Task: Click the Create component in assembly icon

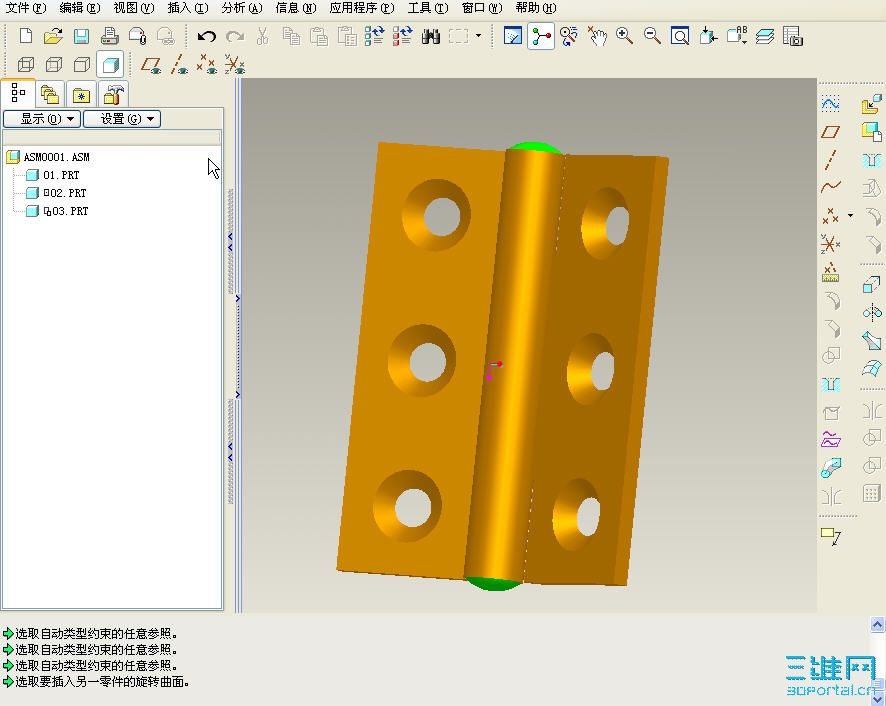Action: 872,132
